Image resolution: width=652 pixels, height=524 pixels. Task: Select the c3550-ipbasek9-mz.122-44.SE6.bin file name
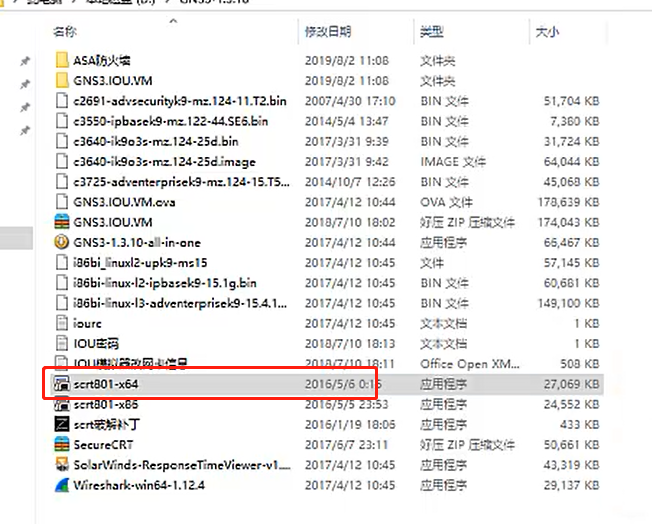tap(170, 121)
